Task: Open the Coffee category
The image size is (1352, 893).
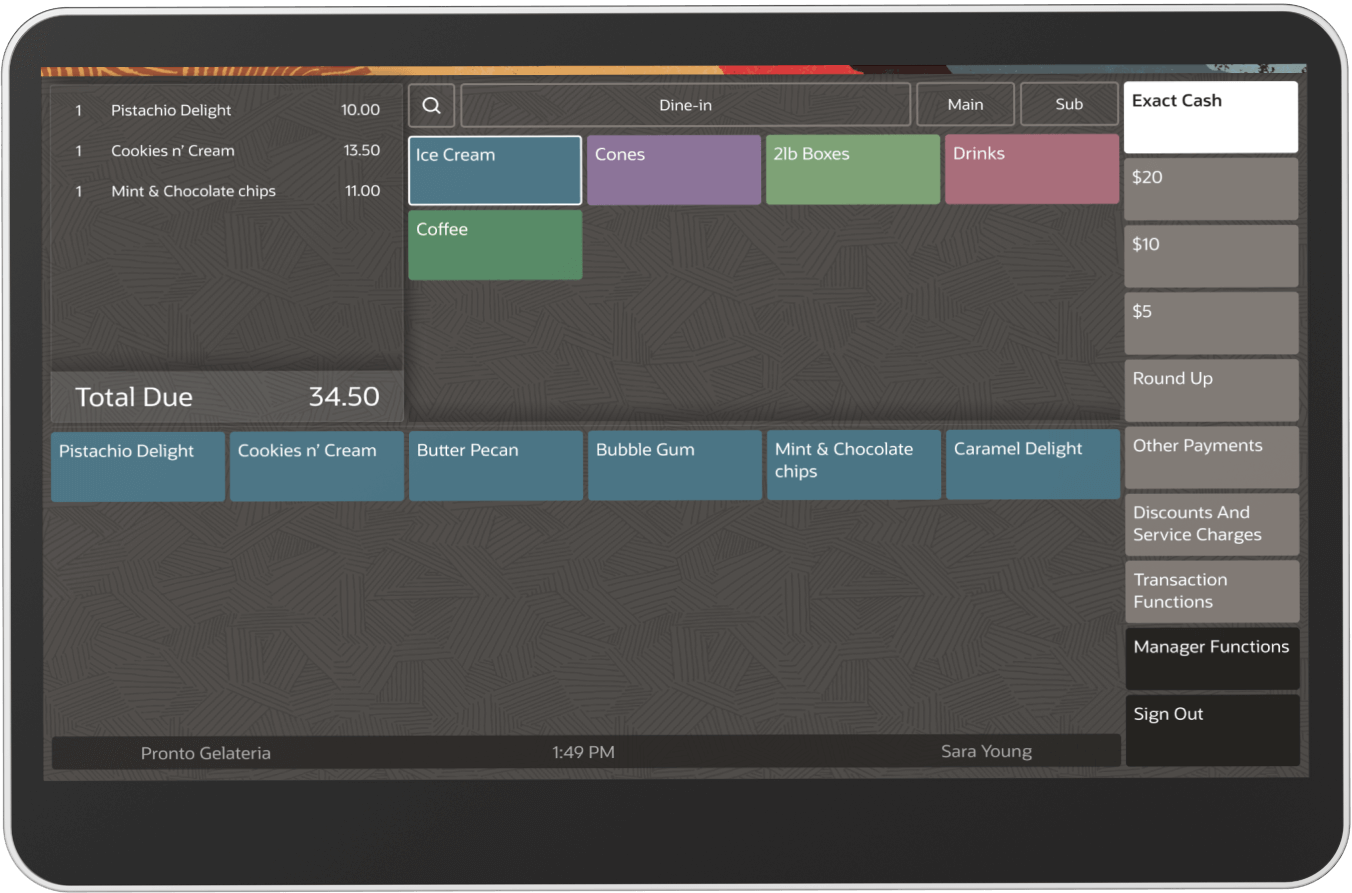Action: click(494, 244)
